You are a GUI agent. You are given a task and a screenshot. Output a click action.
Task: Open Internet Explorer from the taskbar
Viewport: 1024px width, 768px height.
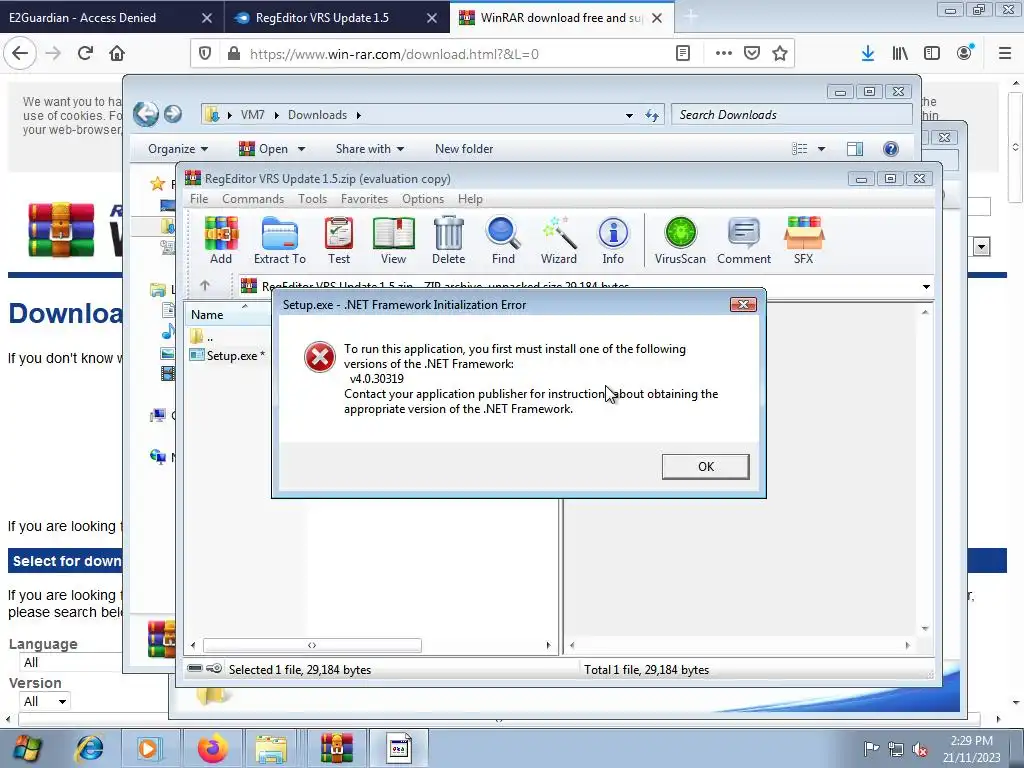click(89, 748)
